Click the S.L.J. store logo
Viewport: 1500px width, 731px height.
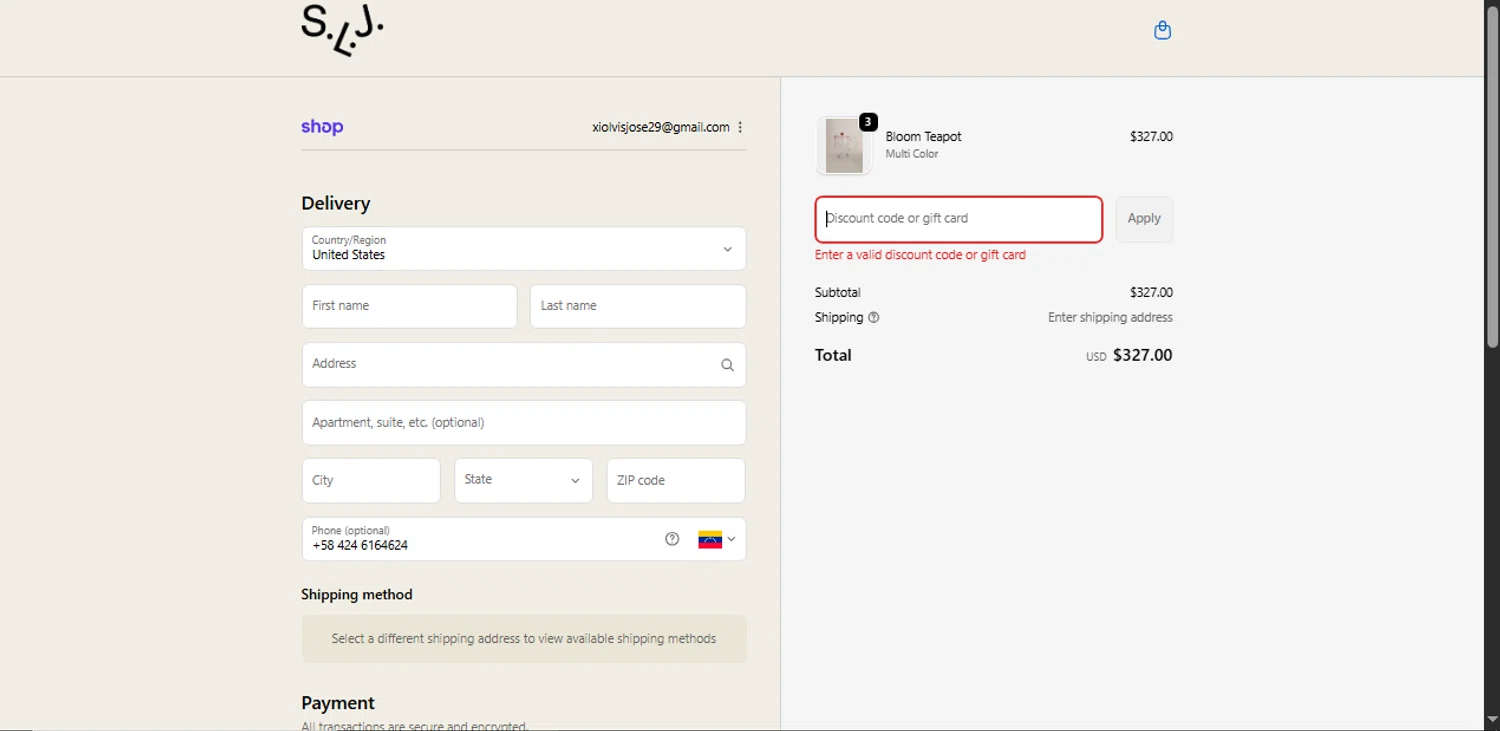point(342,30)
